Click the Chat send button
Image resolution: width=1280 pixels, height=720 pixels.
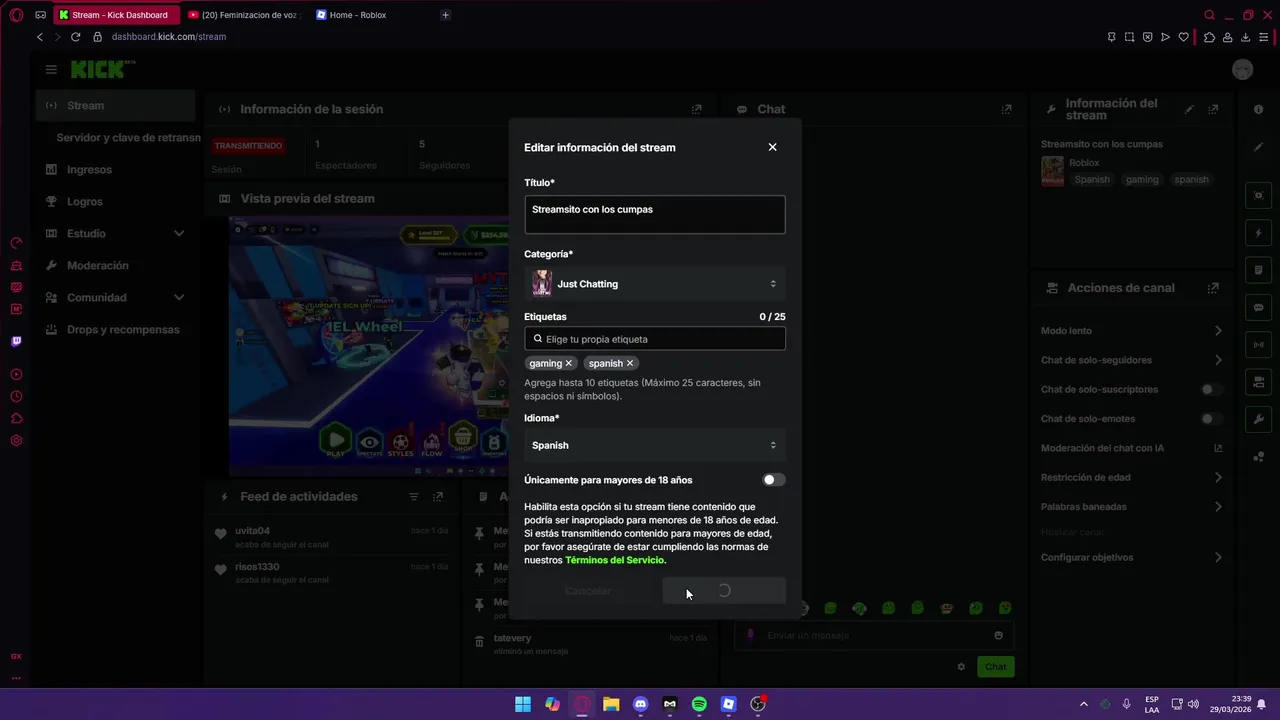pos(996,666)
